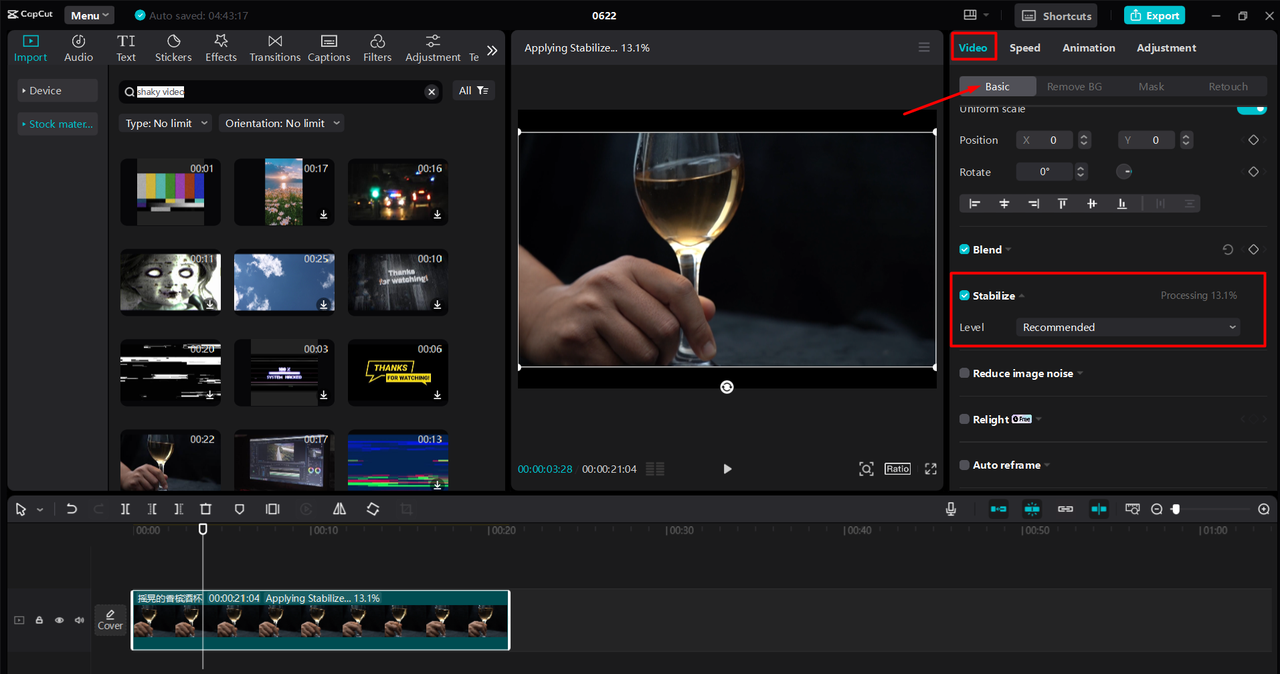Expand the selection tool mode arrow
Screen dimensions: 1280x674
tap(40, 510)
